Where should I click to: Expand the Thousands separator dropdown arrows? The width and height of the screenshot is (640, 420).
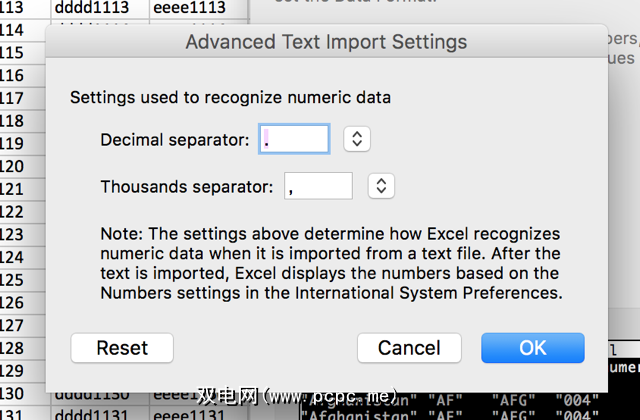point(381,186)
